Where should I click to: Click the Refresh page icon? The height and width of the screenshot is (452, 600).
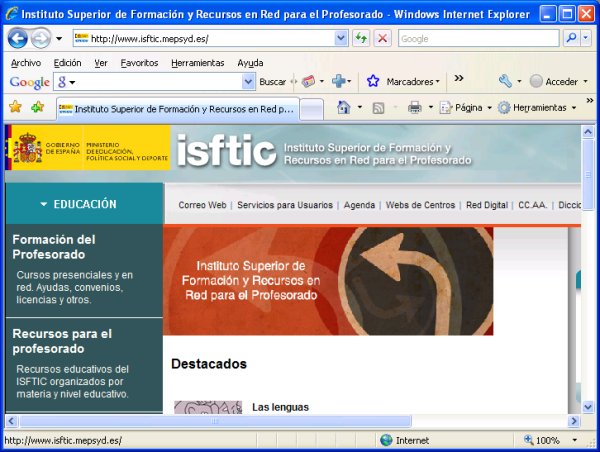(x=361, y=38)
